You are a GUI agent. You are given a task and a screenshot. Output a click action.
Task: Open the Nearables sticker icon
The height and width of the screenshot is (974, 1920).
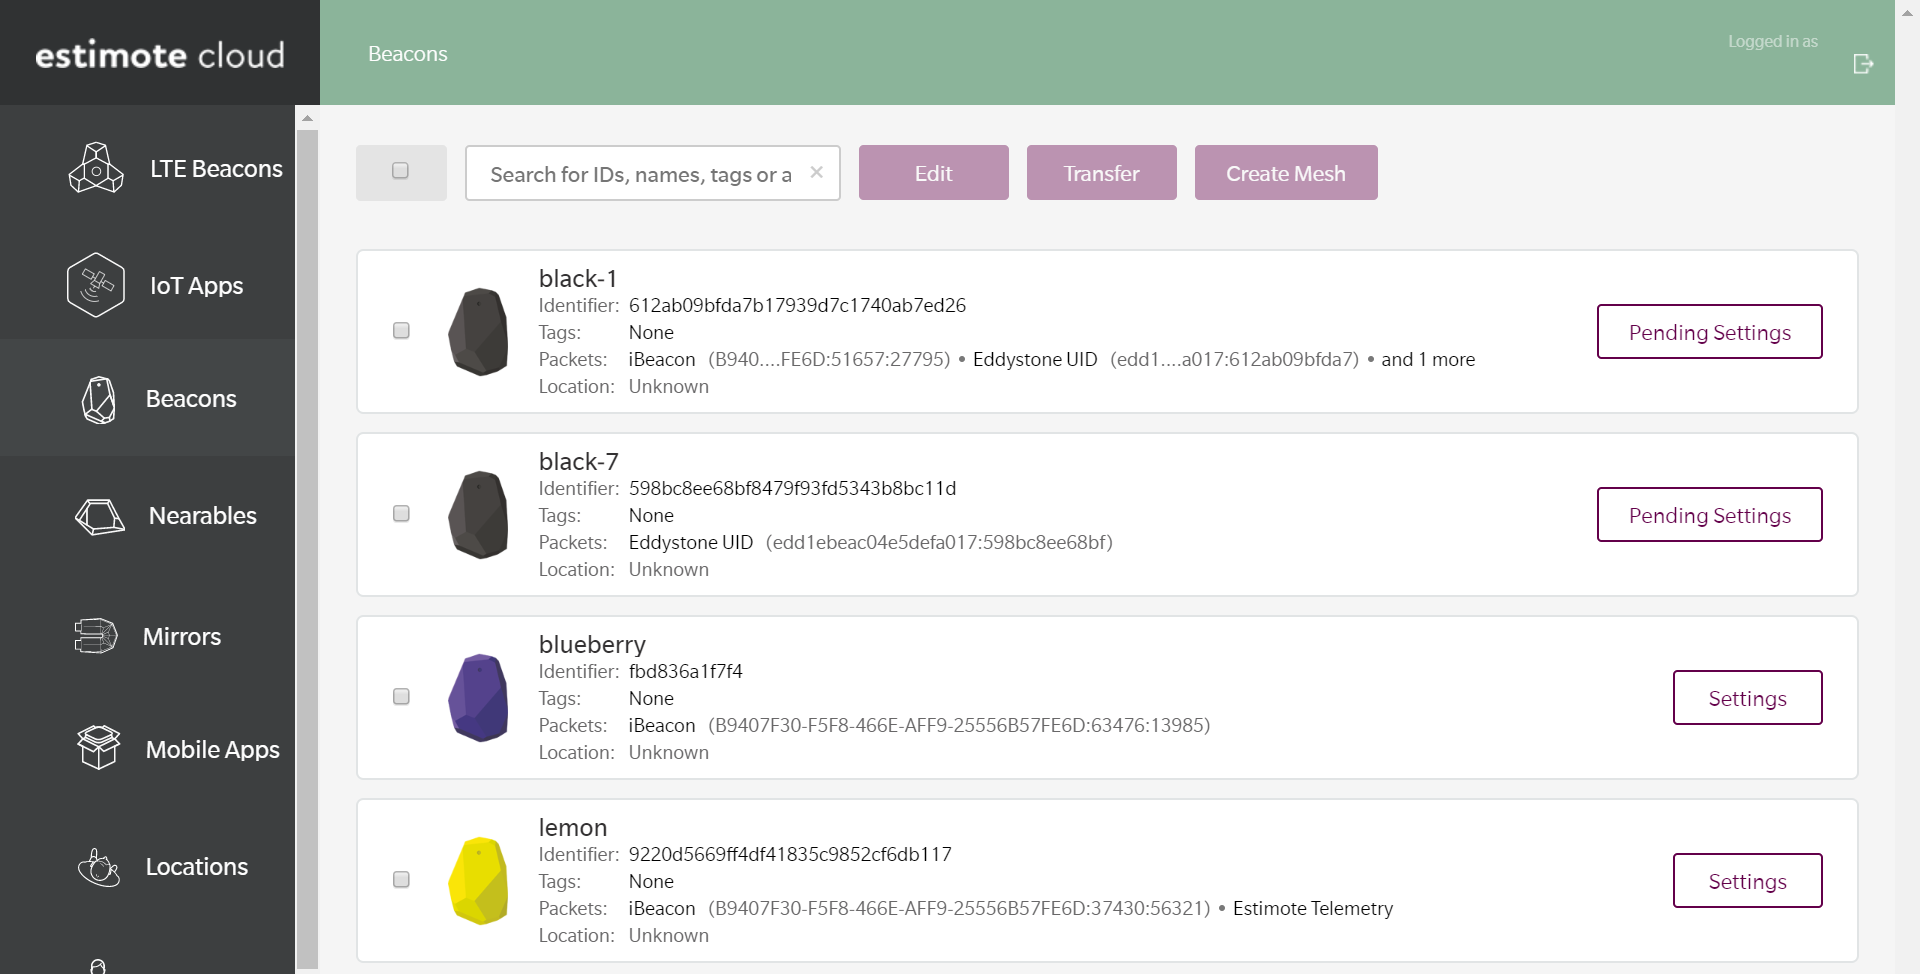click(x=100, y=517)
